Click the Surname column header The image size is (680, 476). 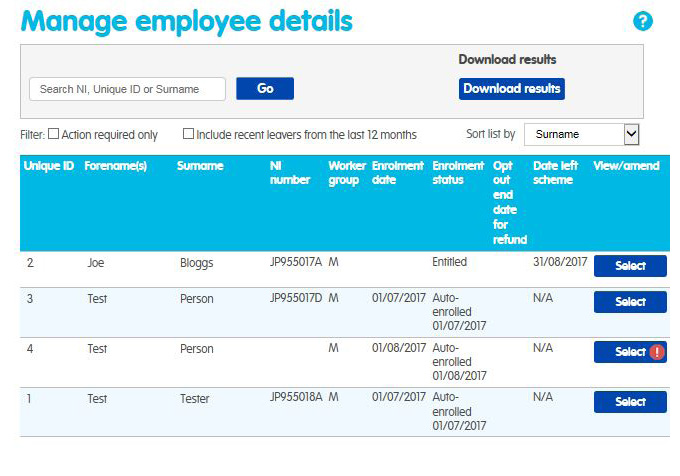tap(200, 166)
